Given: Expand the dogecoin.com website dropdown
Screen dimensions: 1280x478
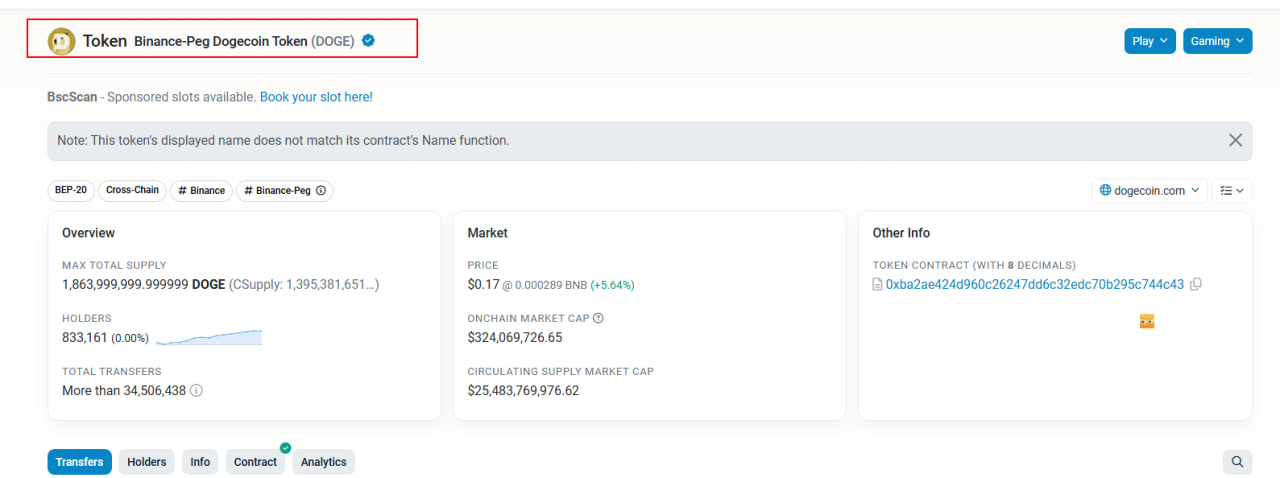Looking at the screenshot, I should pos(1149,190).
